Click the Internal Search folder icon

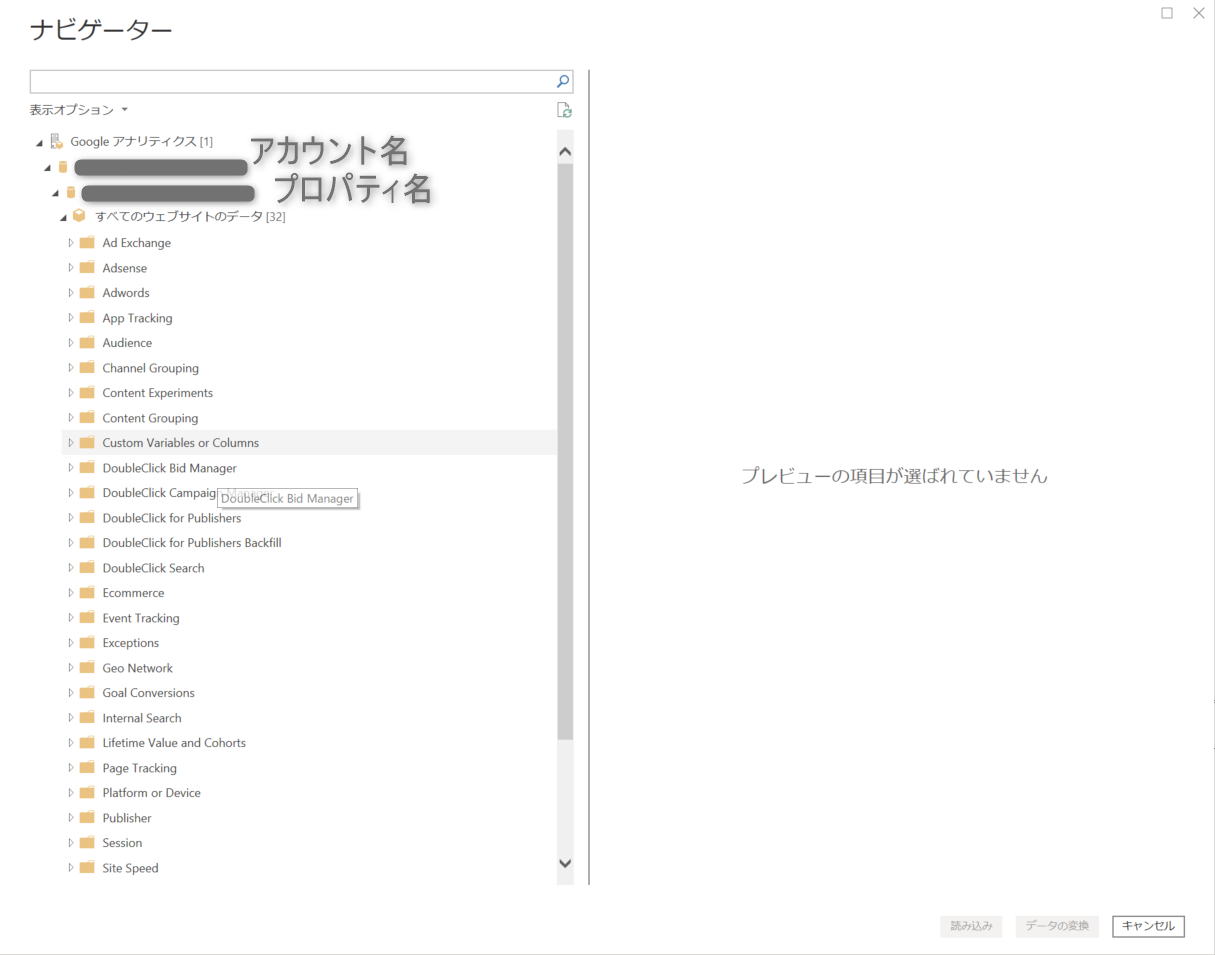(x=87, y=718)
